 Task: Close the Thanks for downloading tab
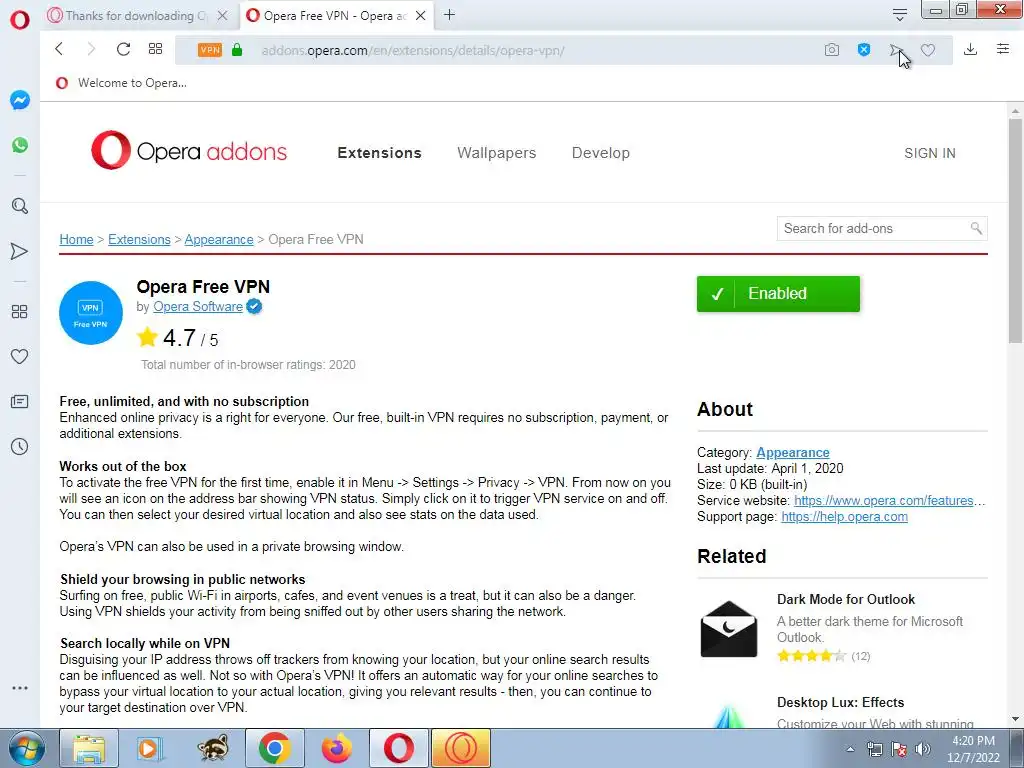223,16
